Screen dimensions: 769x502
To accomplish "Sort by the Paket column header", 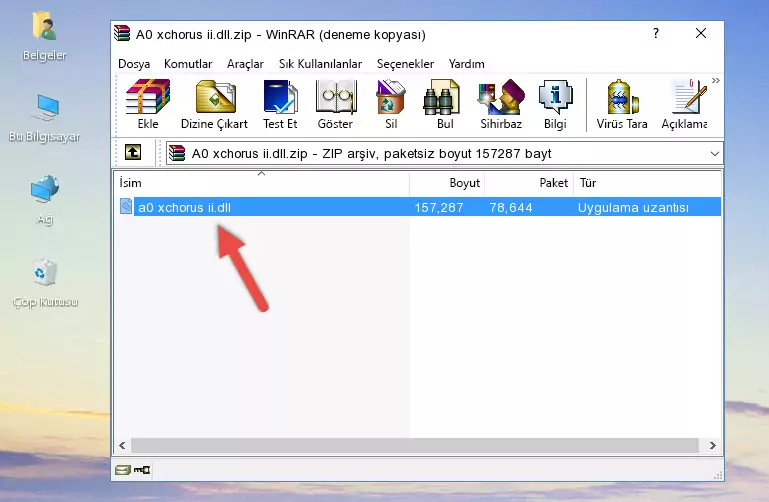I will [x=529, y=183].
